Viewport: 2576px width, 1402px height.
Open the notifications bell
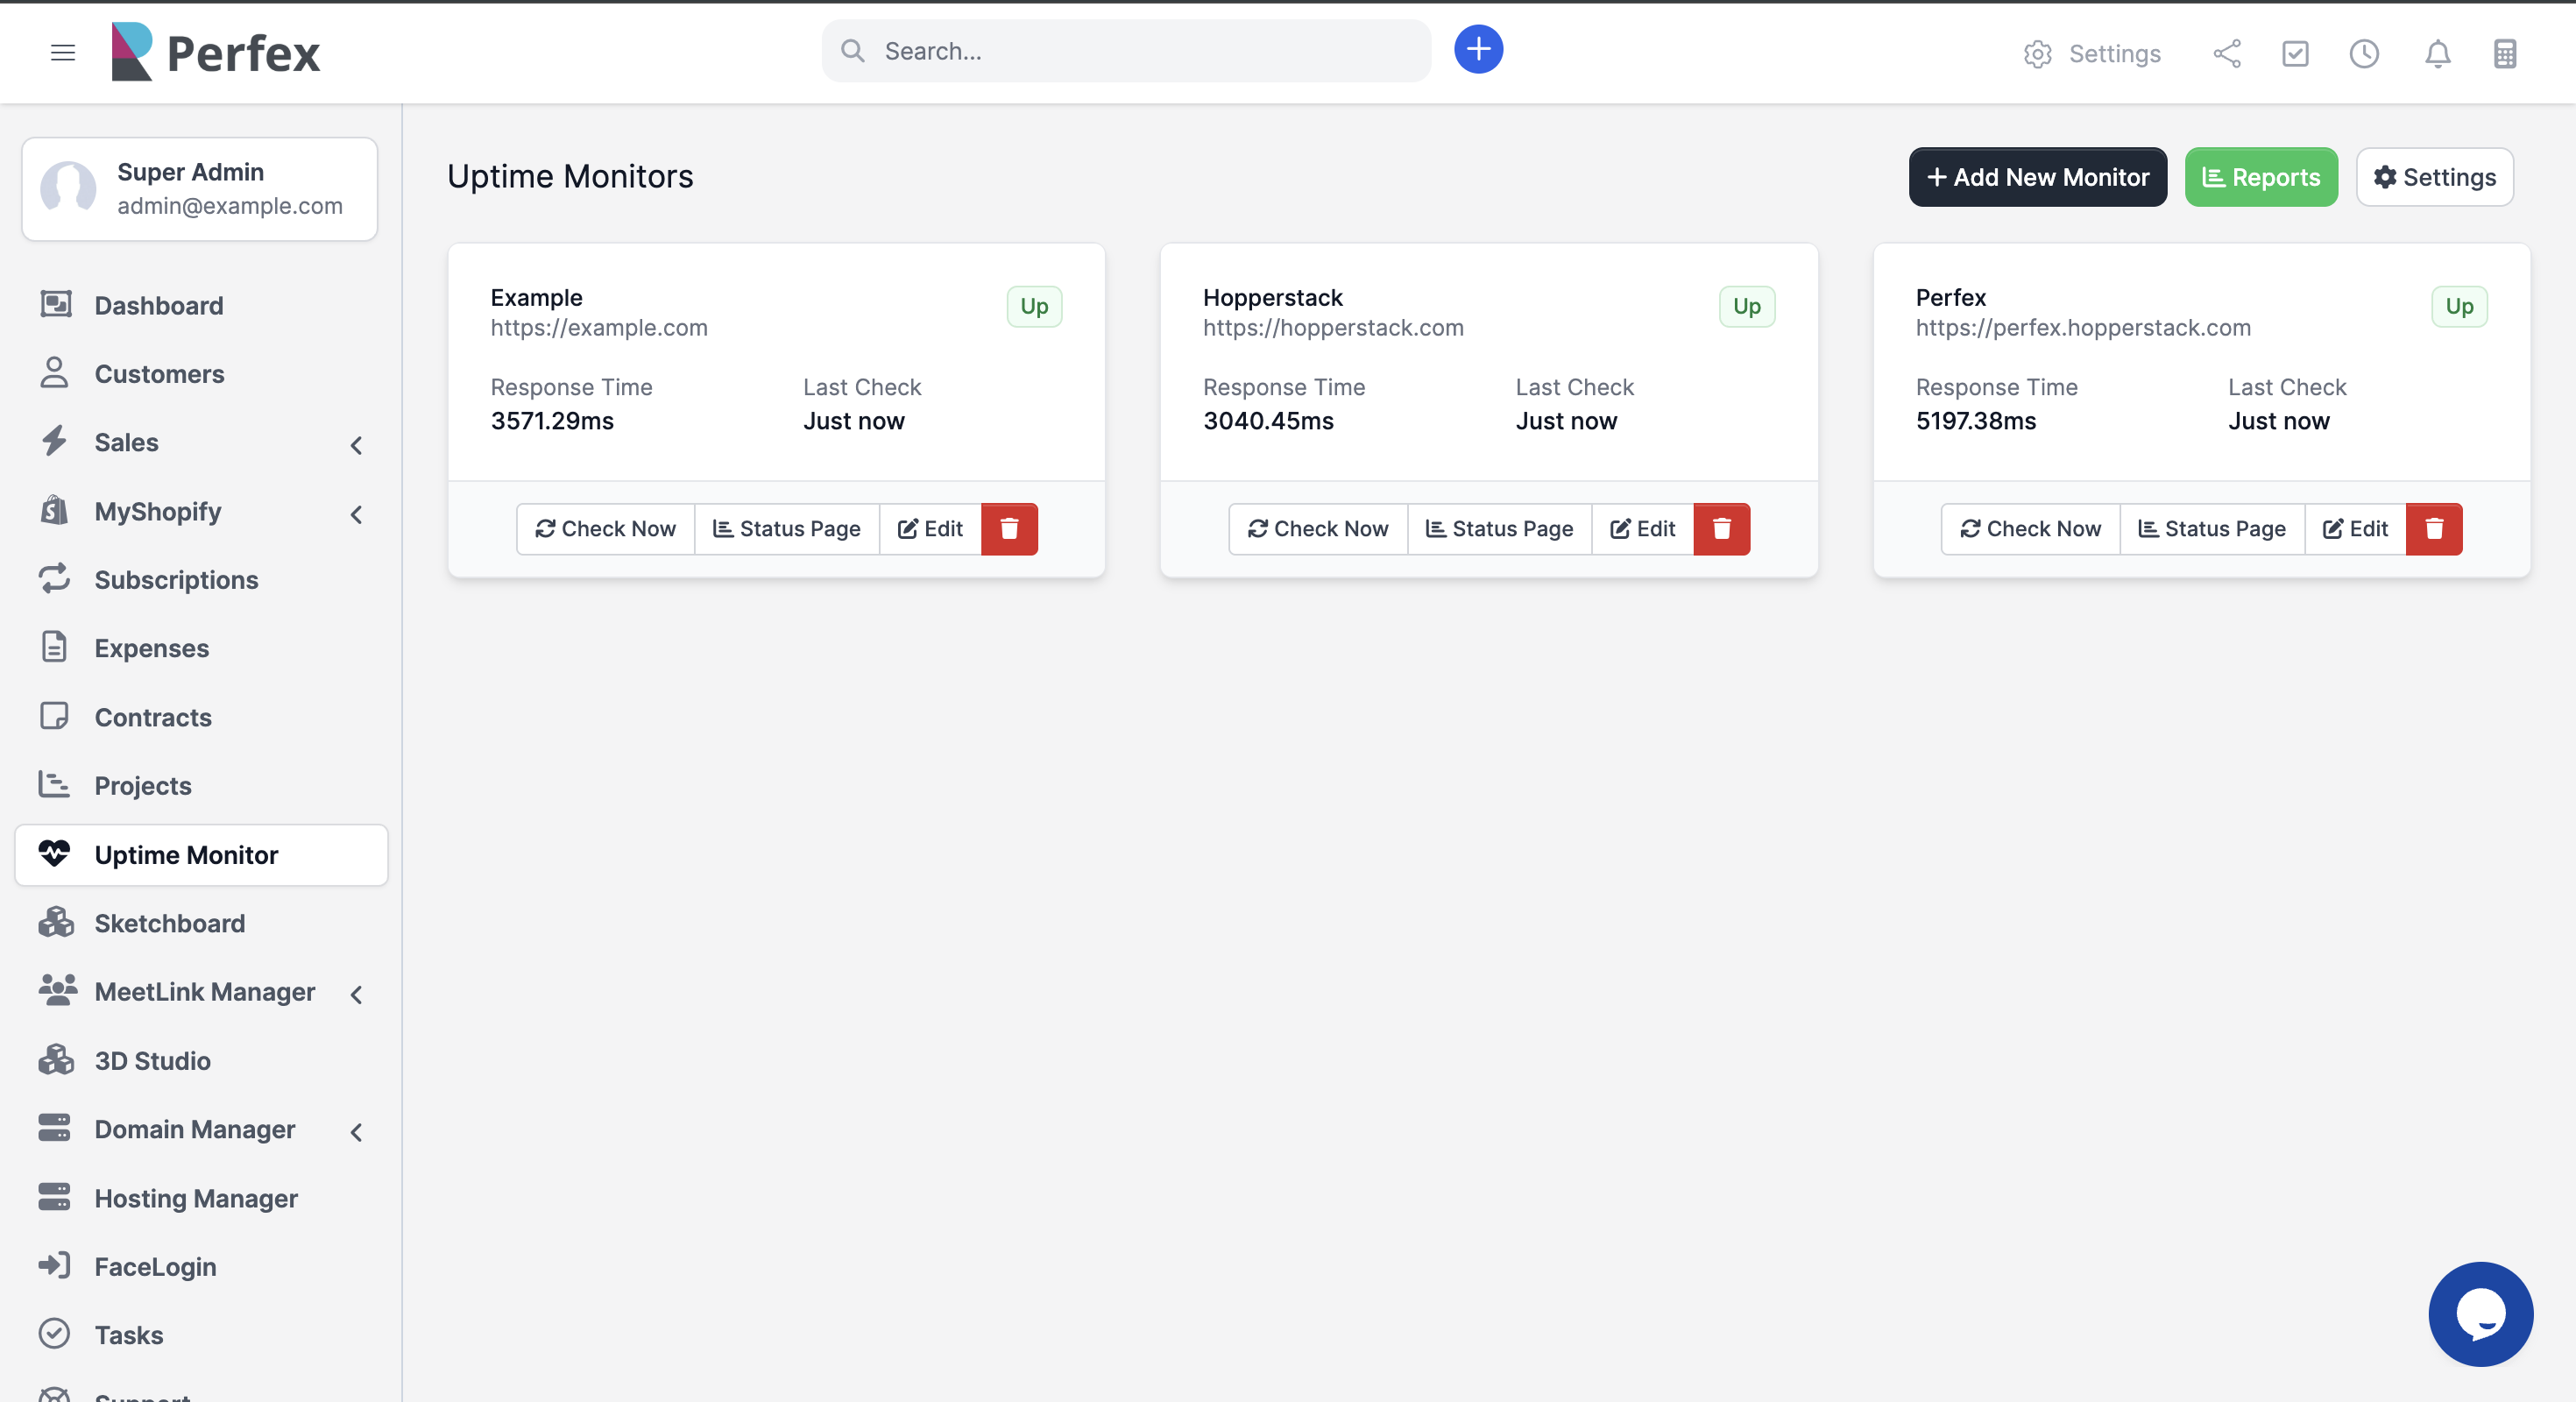point(2437,54)
